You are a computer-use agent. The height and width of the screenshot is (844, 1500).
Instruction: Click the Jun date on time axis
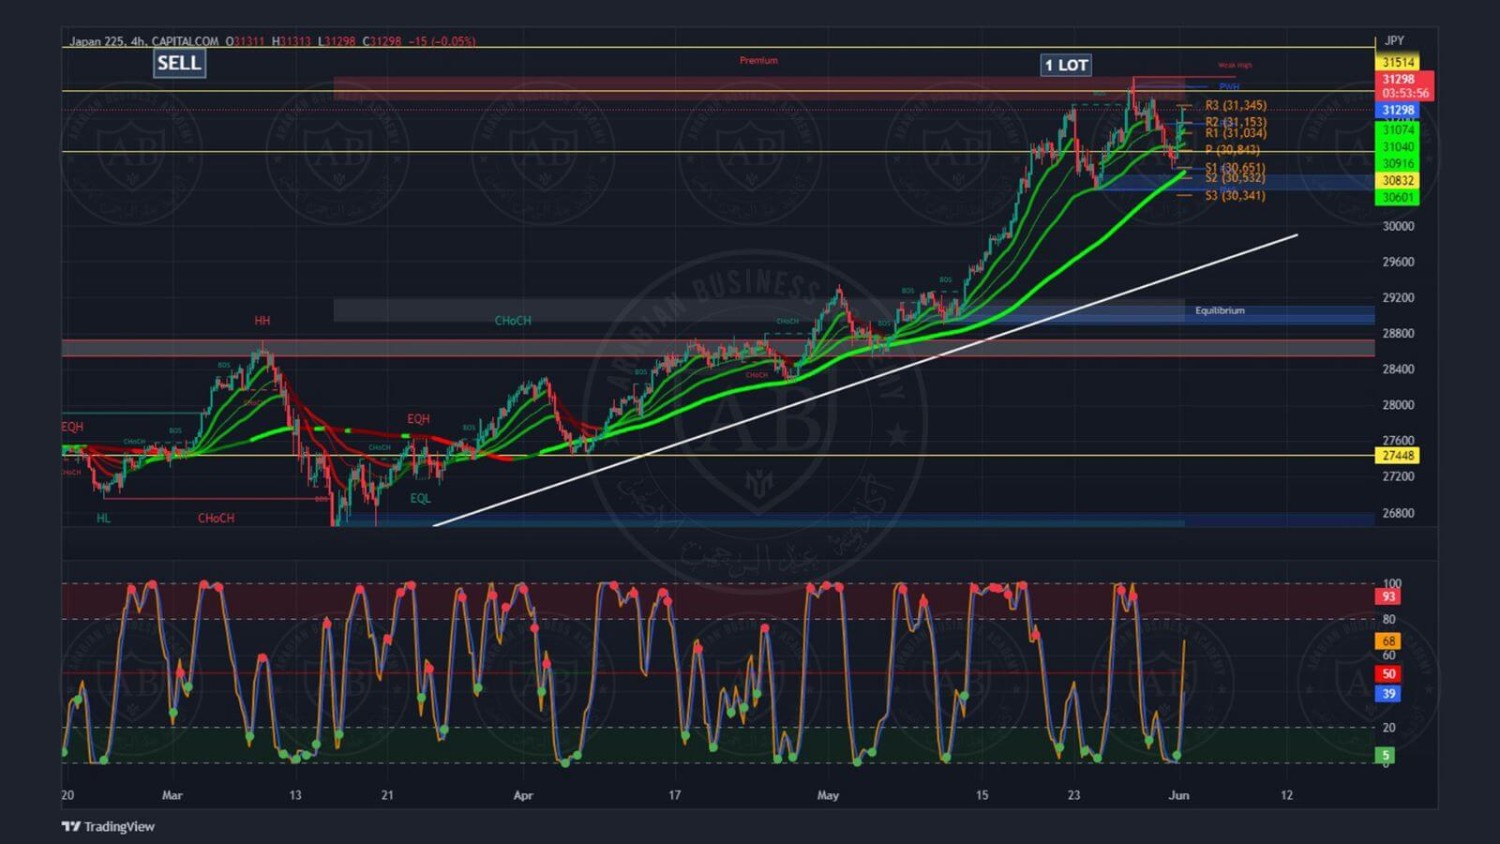pyautogui.click(x=1179, y=795)
